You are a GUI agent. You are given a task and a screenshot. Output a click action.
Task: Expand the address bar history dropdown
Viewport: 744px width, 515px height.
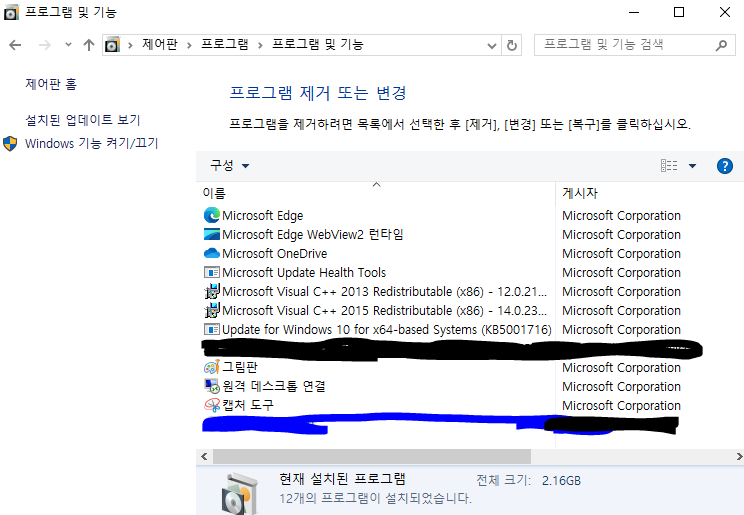coord(492,46)
